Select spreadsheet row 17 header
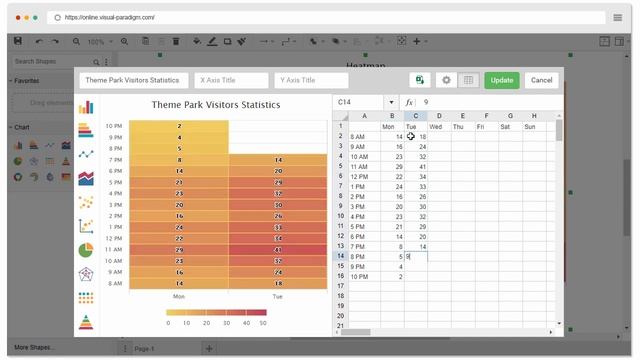The height and width of the screenshot is (360, 640). [x=340, y=286]
